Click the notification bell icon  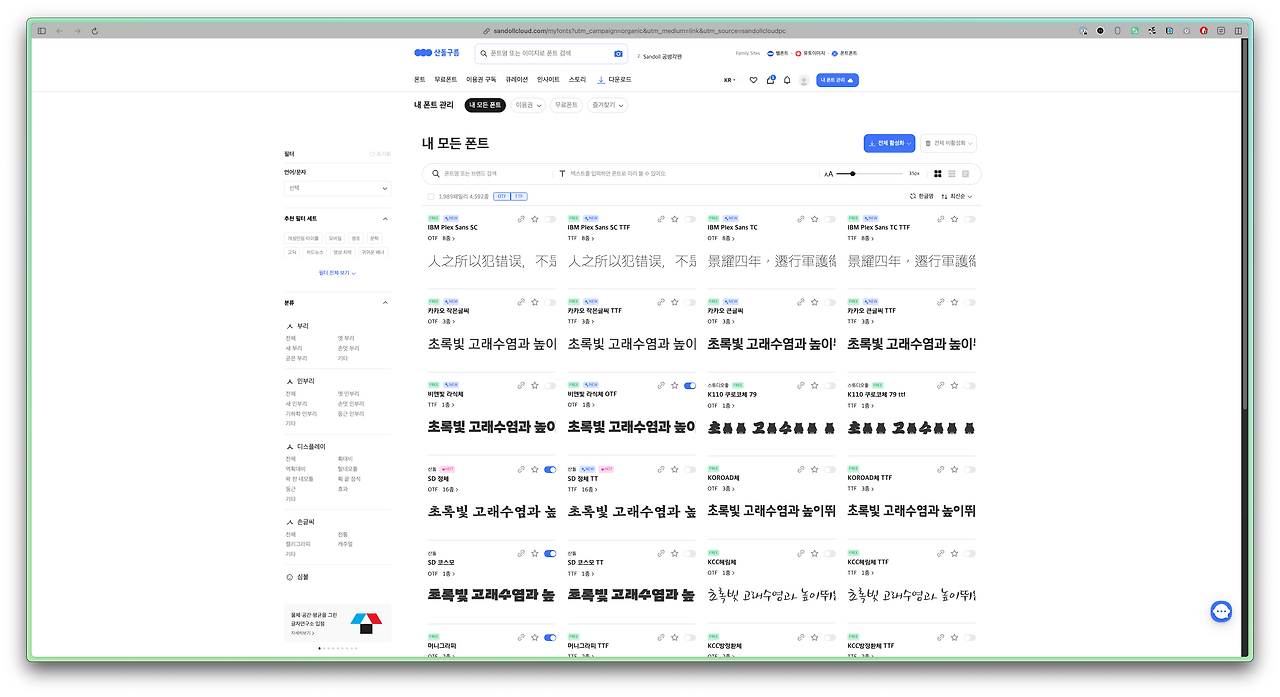[787, 79]
